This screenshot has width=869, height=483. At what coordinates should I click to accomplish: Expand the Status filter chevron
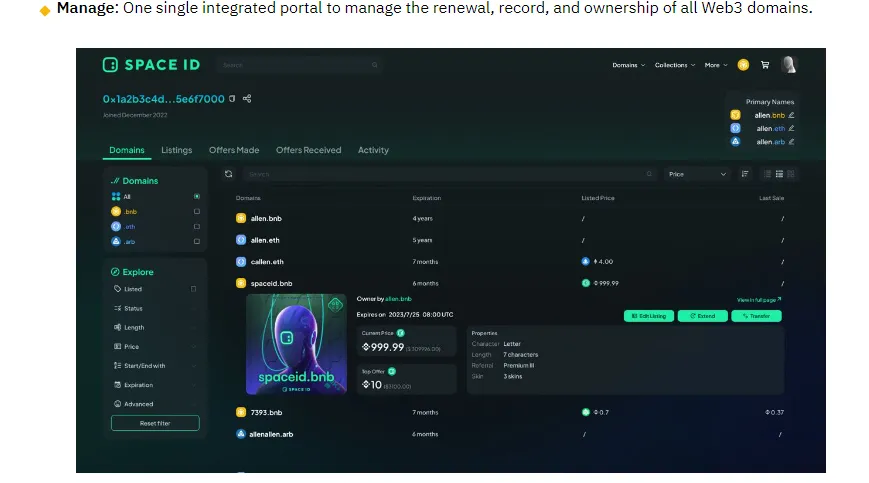click(193, 308)
